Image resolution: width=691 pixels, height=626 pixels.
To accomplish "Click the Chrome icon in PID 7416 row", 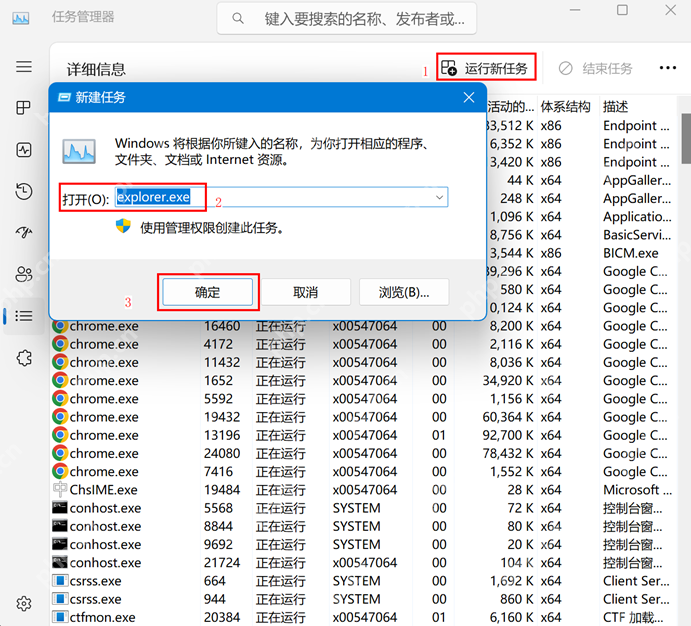I will click(x=60, y=471).
